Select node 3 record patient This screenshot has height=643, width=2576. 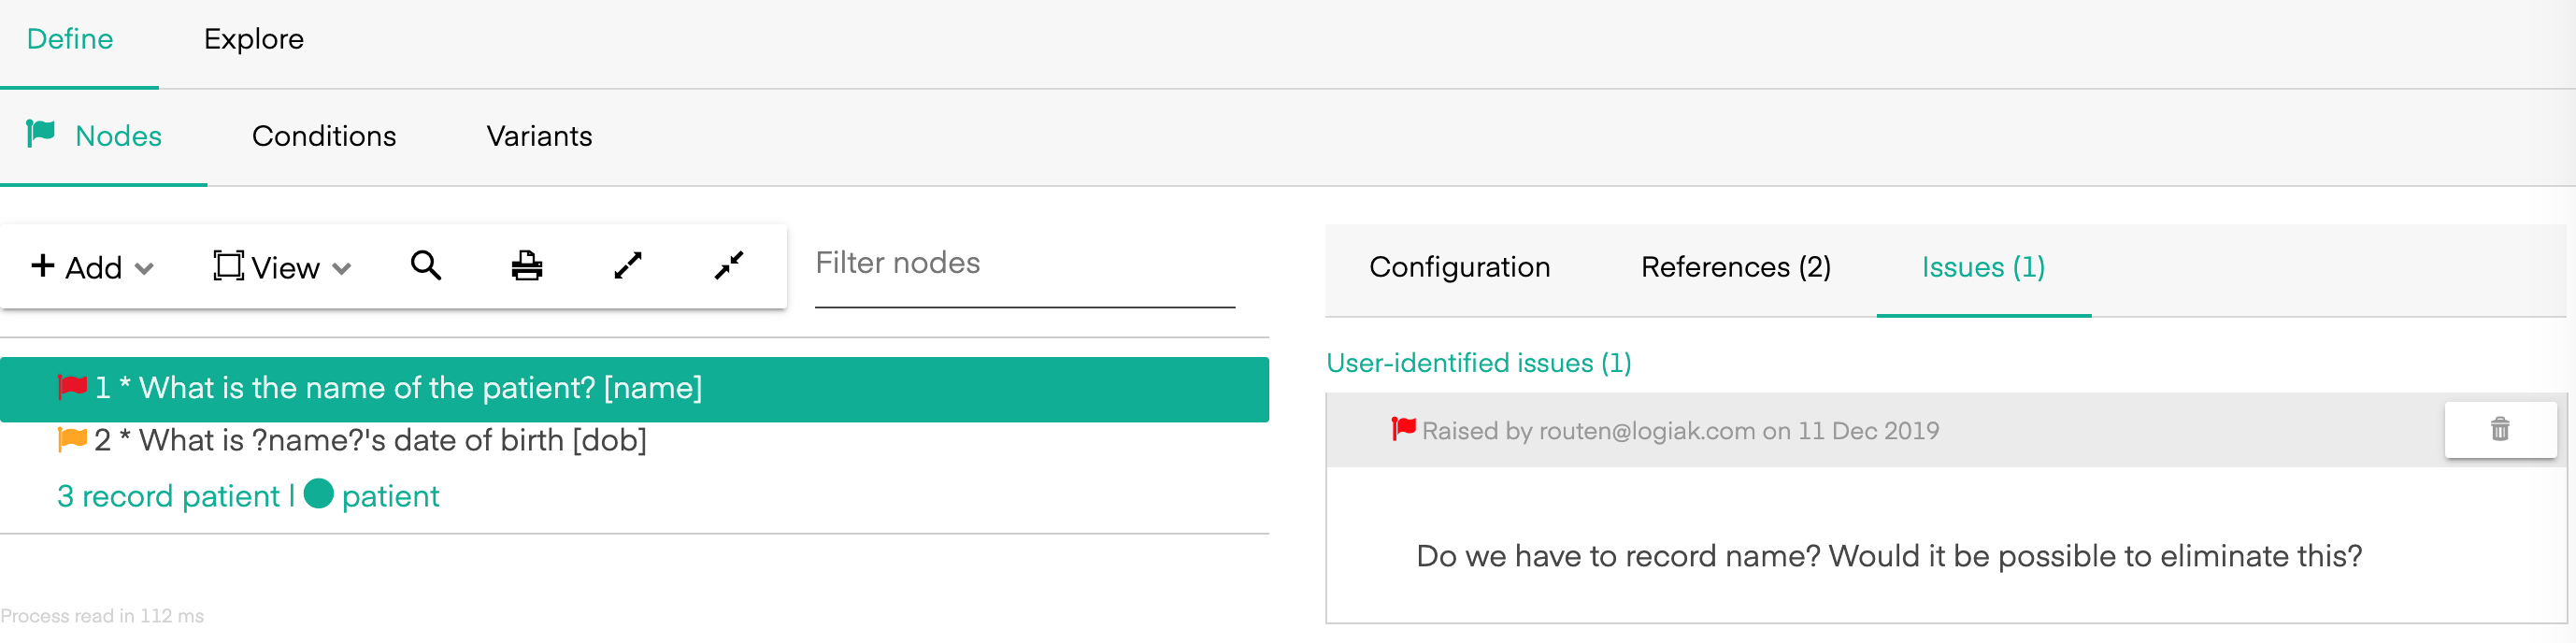[248, 496]
